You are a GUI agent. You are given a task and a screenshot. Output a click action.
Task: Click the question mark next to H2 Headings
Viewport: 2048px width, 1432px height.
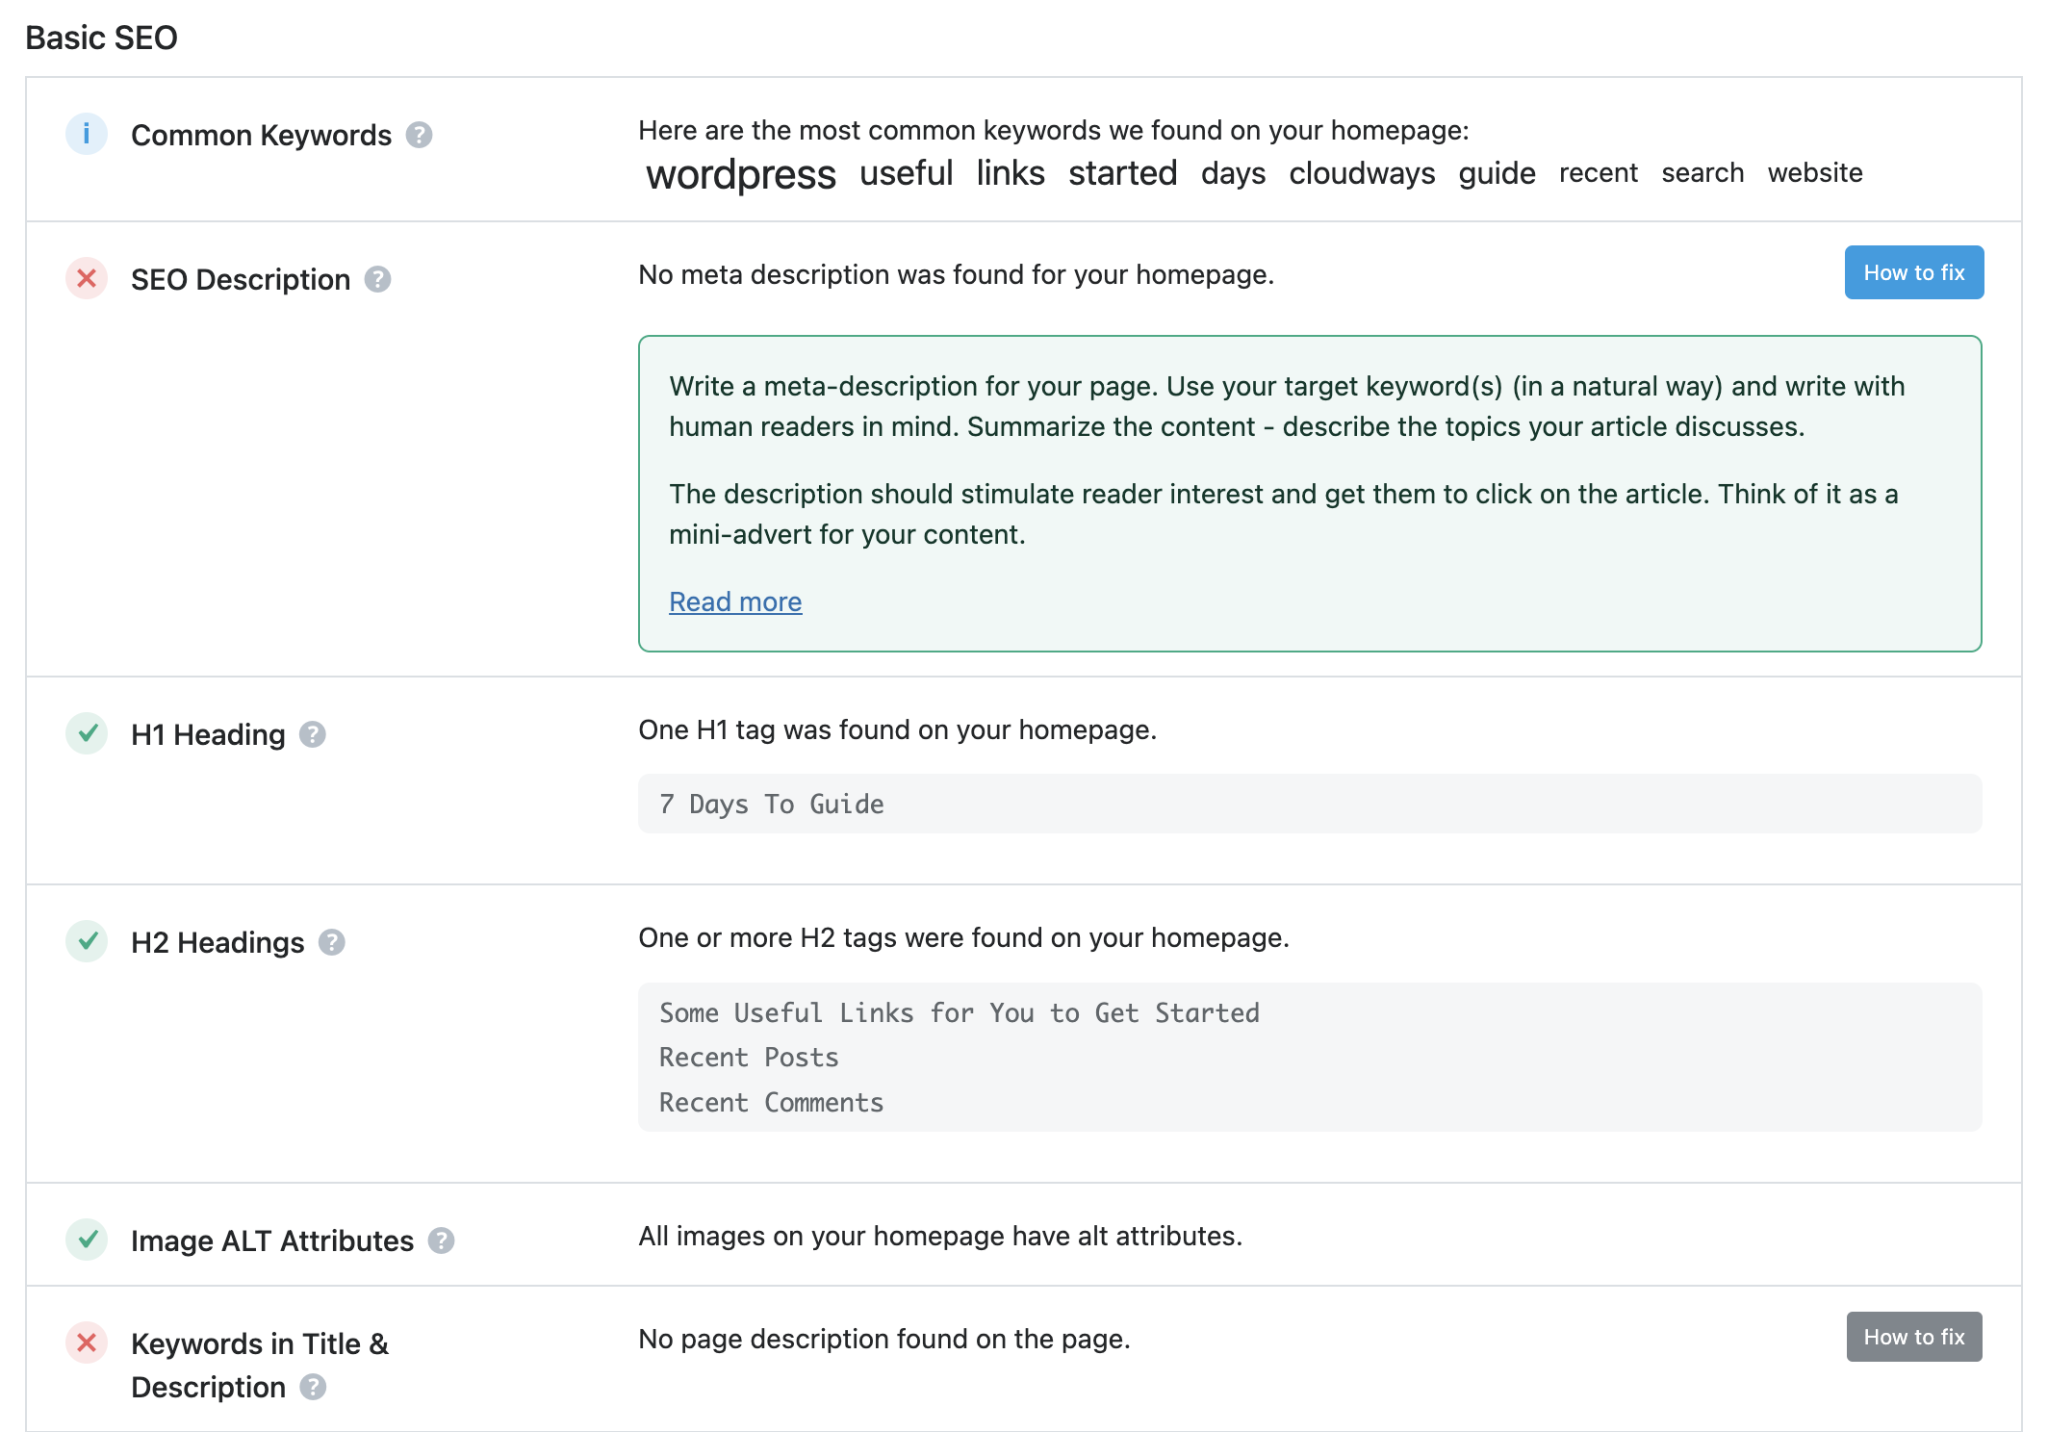coord(331,942)
